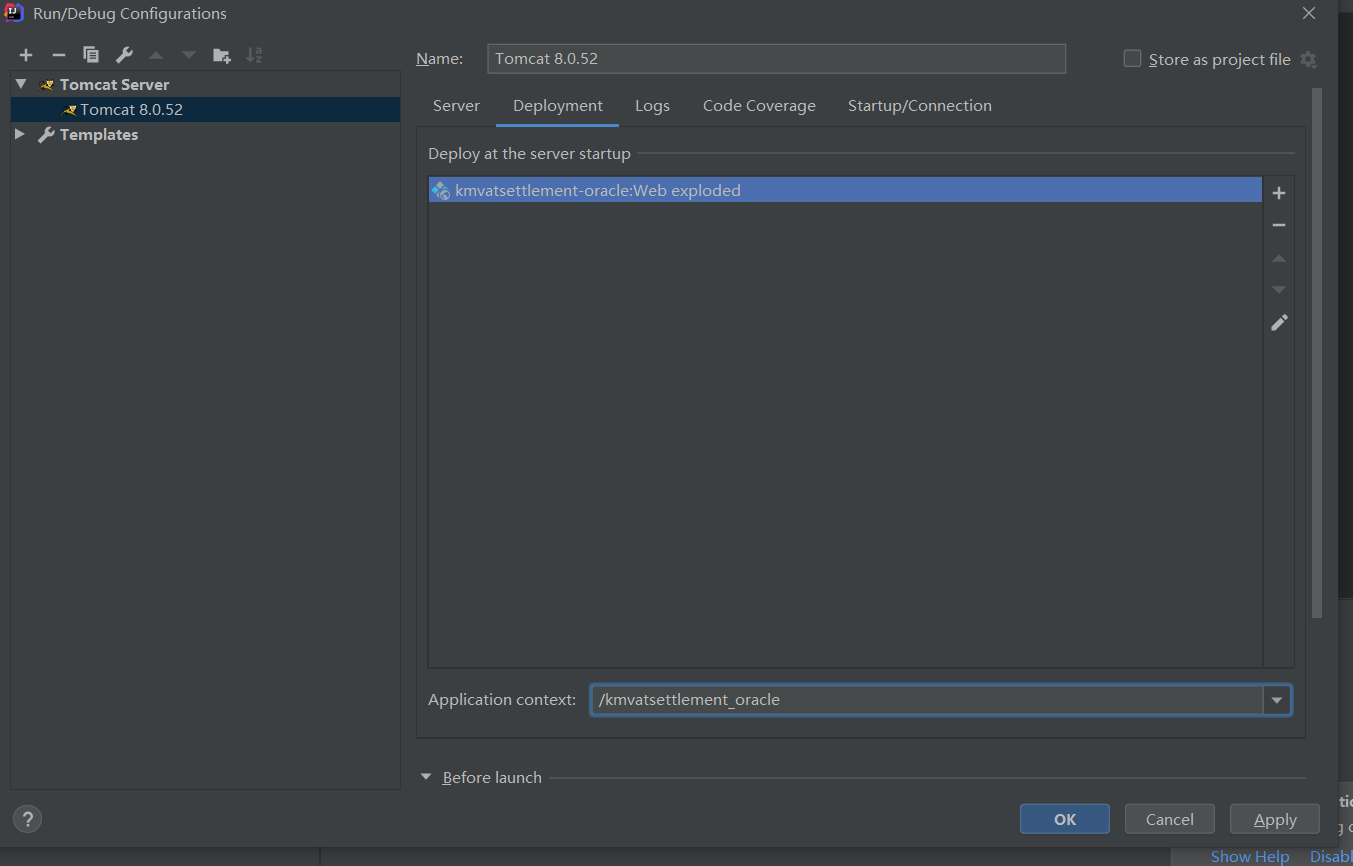
Task: Add a deployment artifact with plus
Action: coord(1278,193)
